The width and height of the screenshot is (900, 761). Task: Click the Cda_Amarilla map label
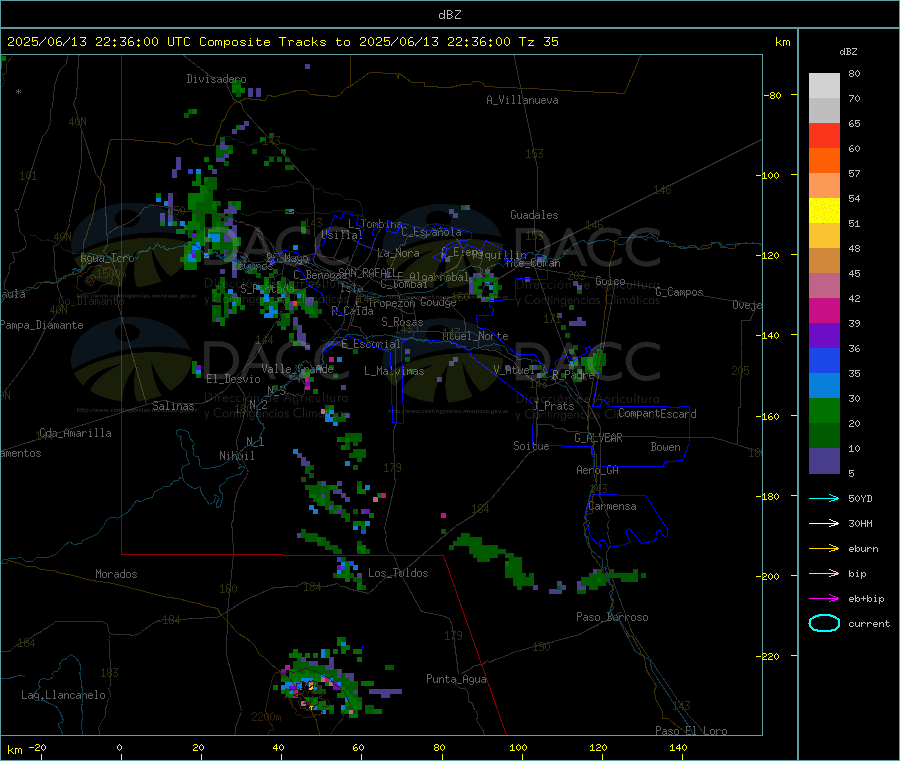coord(75,433)
